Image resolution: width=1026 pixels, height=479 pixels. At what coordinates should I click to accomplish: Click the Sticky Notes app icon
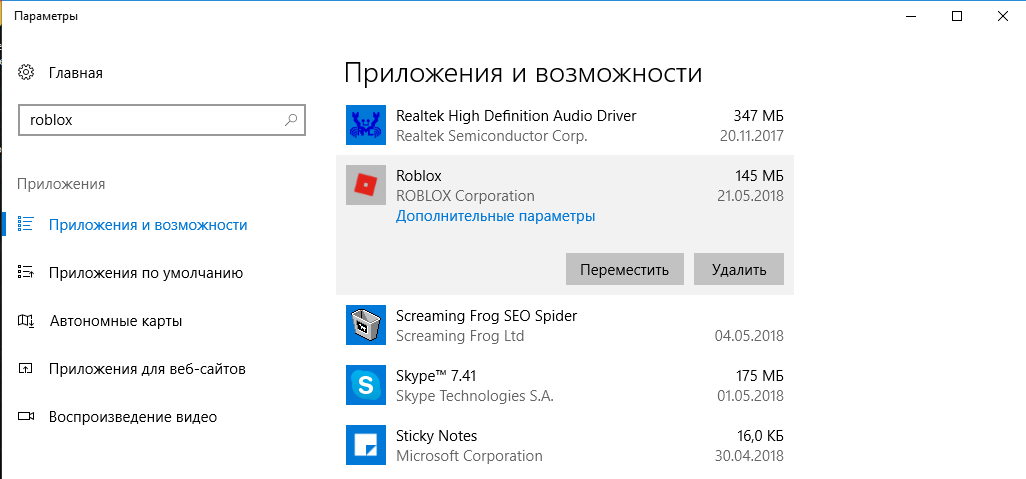click(365, 445)
